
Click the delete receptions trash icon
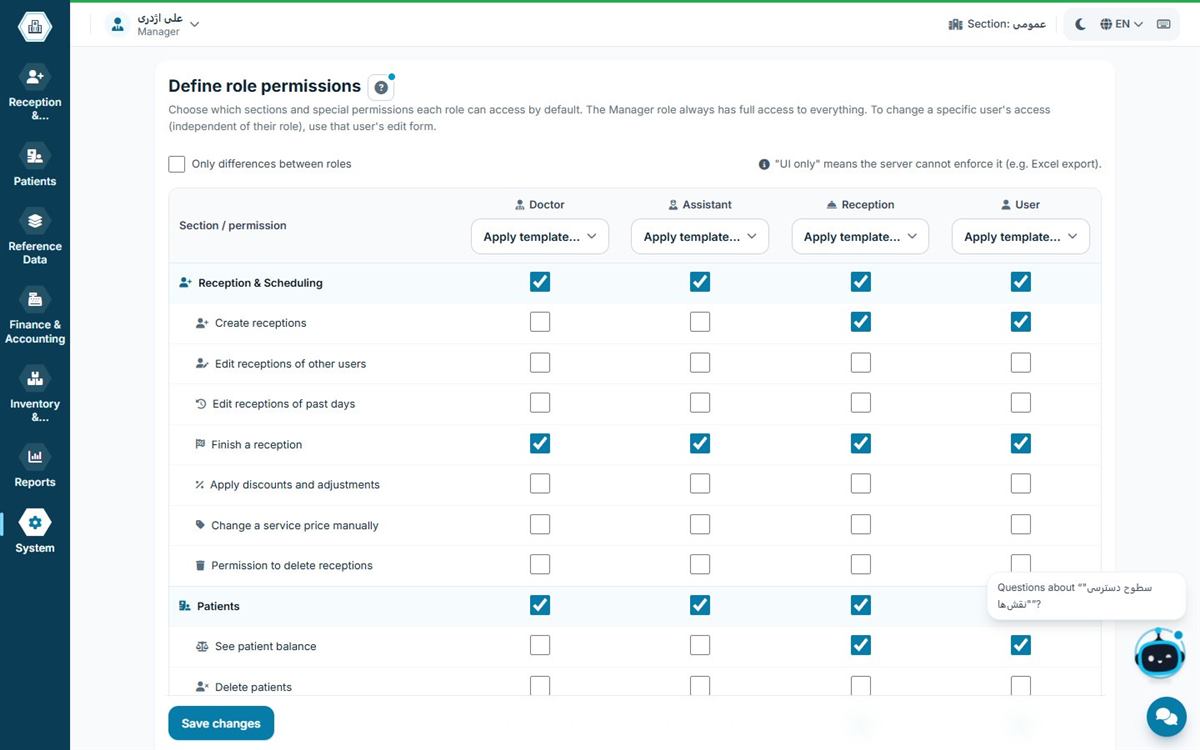[200, 565]
